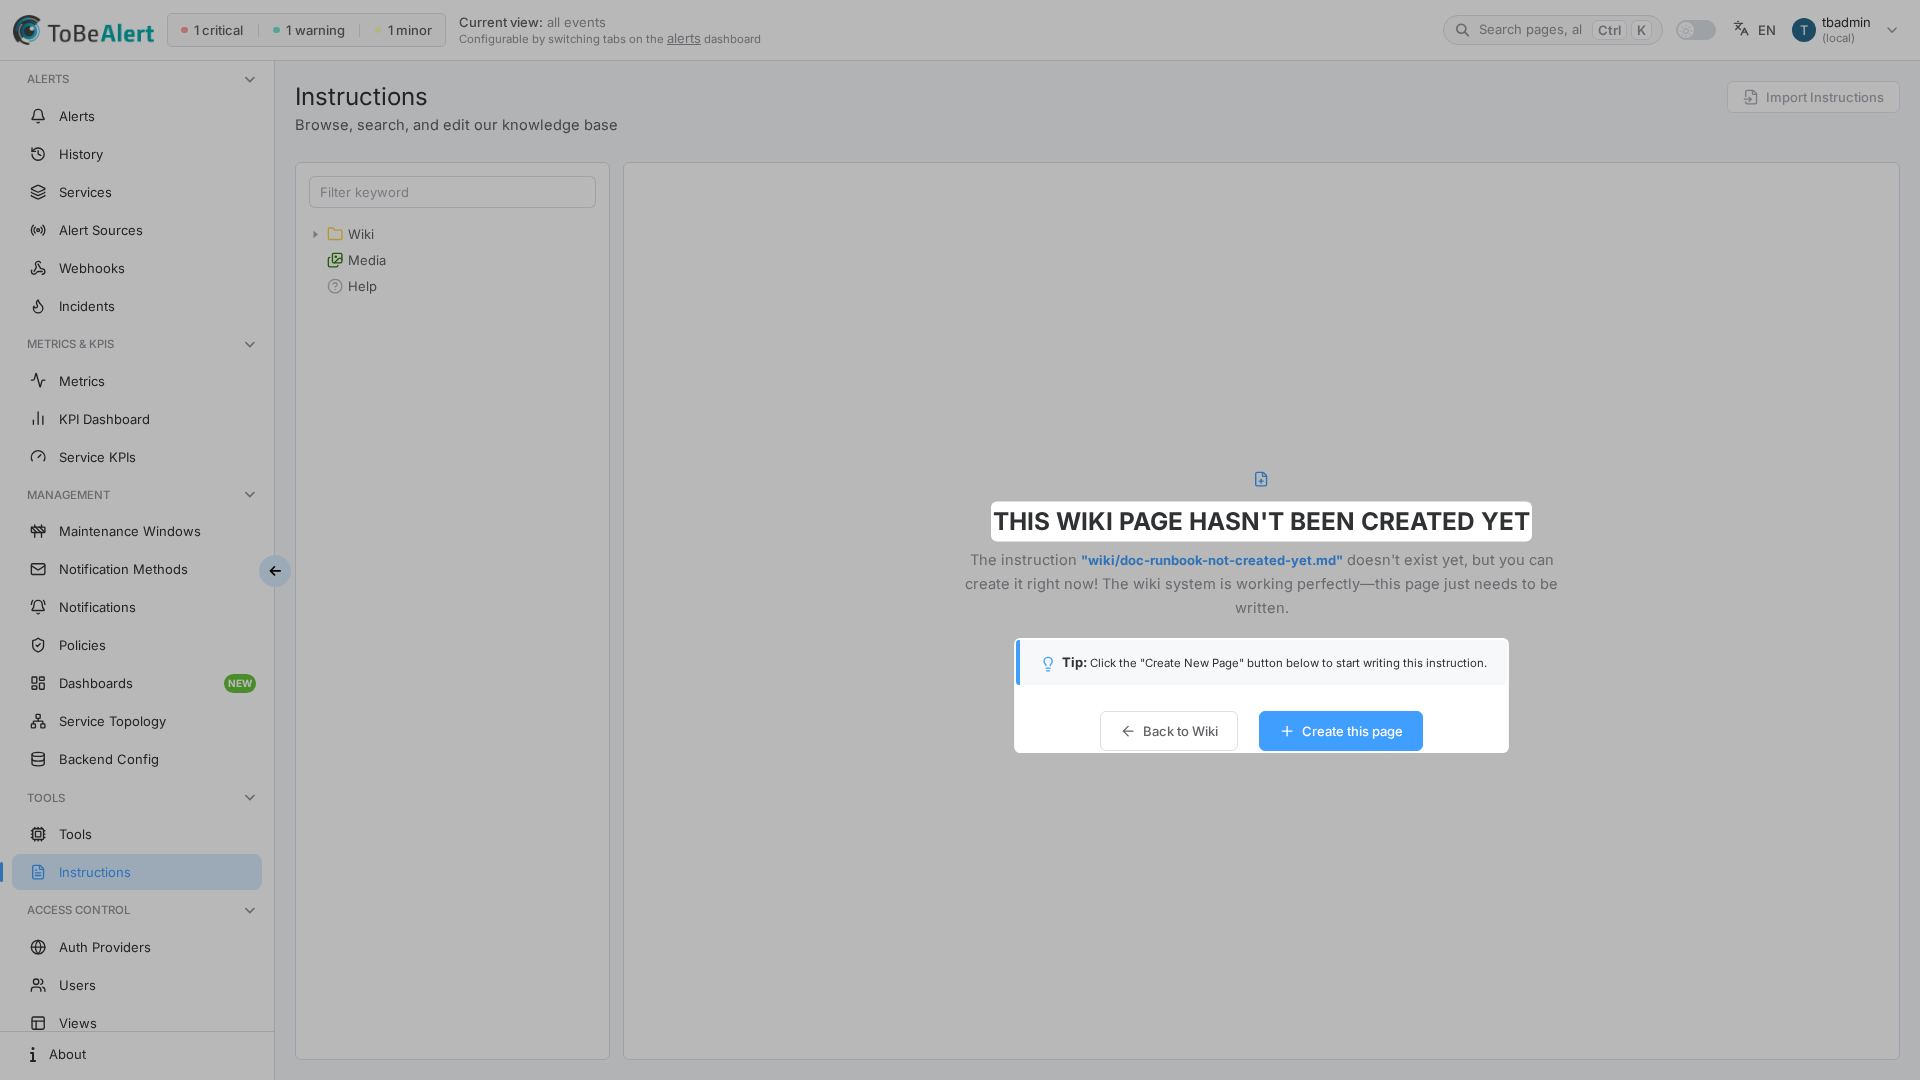Go to Dashboards menu item

137,683
